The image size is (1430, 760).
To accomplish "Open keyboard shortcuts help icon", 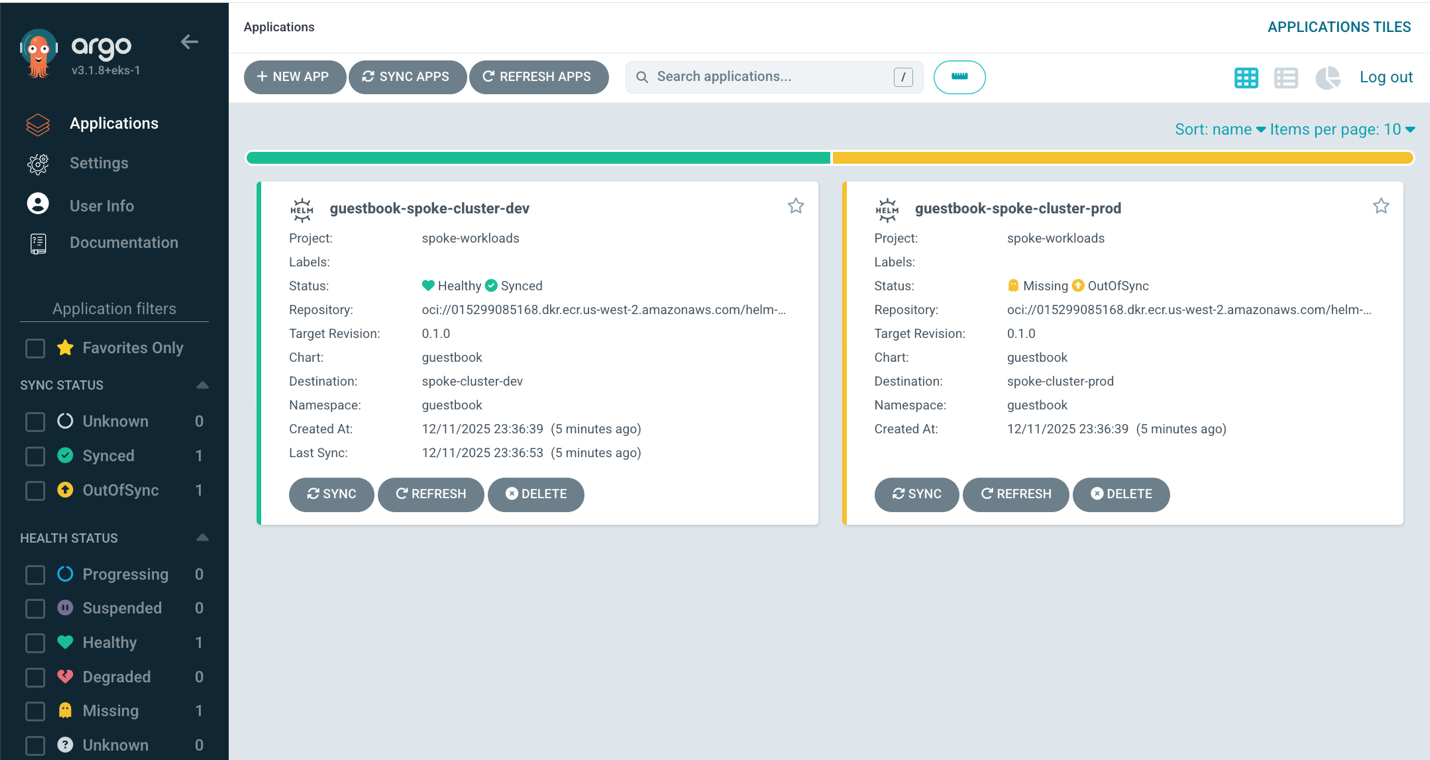I will coord(959,77).
